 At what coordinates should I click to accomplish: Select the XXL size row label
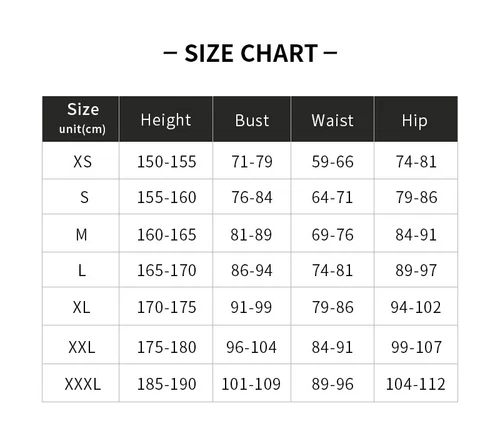[x=82, y=347]
